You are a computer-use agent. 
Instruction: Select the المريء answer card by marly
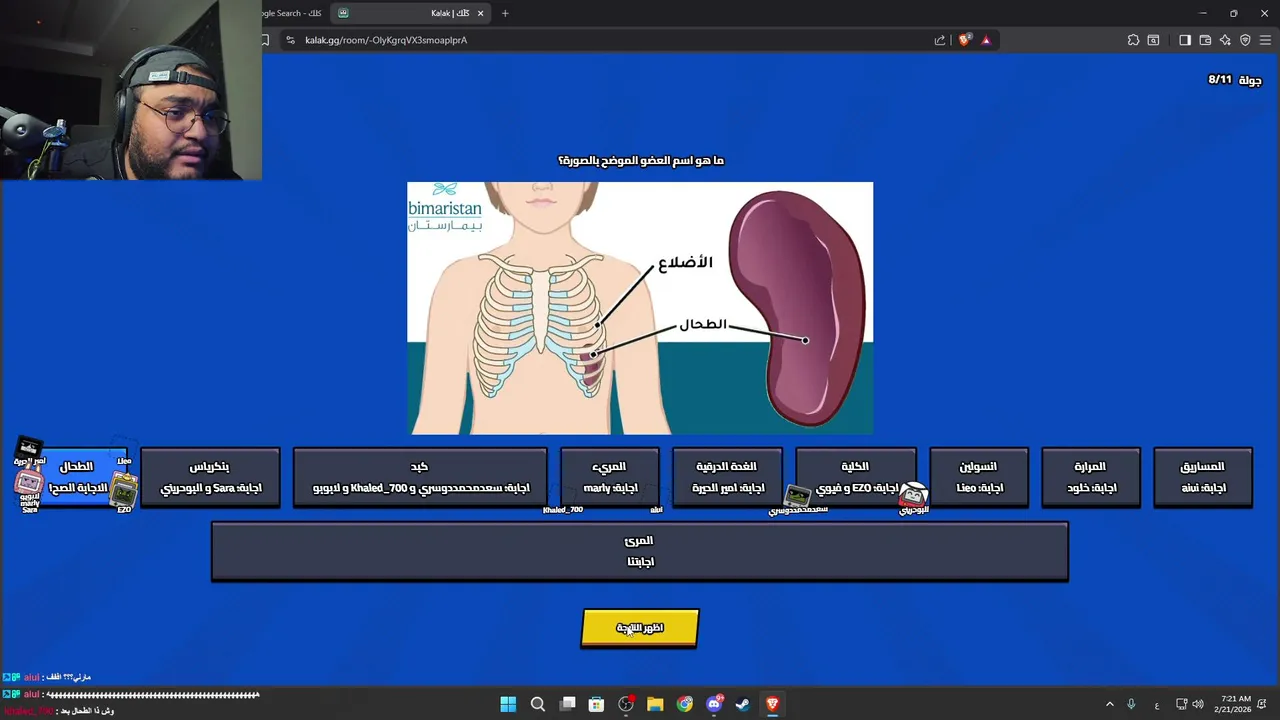coord(610,477)
